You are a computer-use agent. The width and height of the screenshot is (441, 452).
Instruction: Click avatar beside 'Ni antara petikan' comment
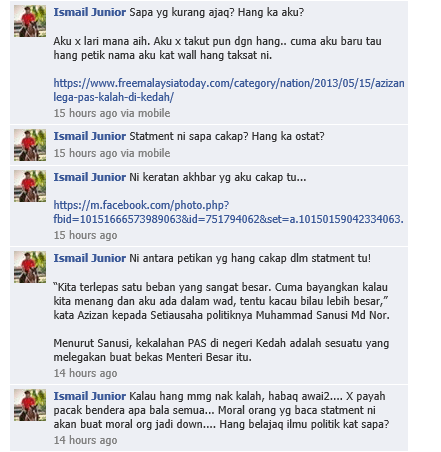coord(30,267)
